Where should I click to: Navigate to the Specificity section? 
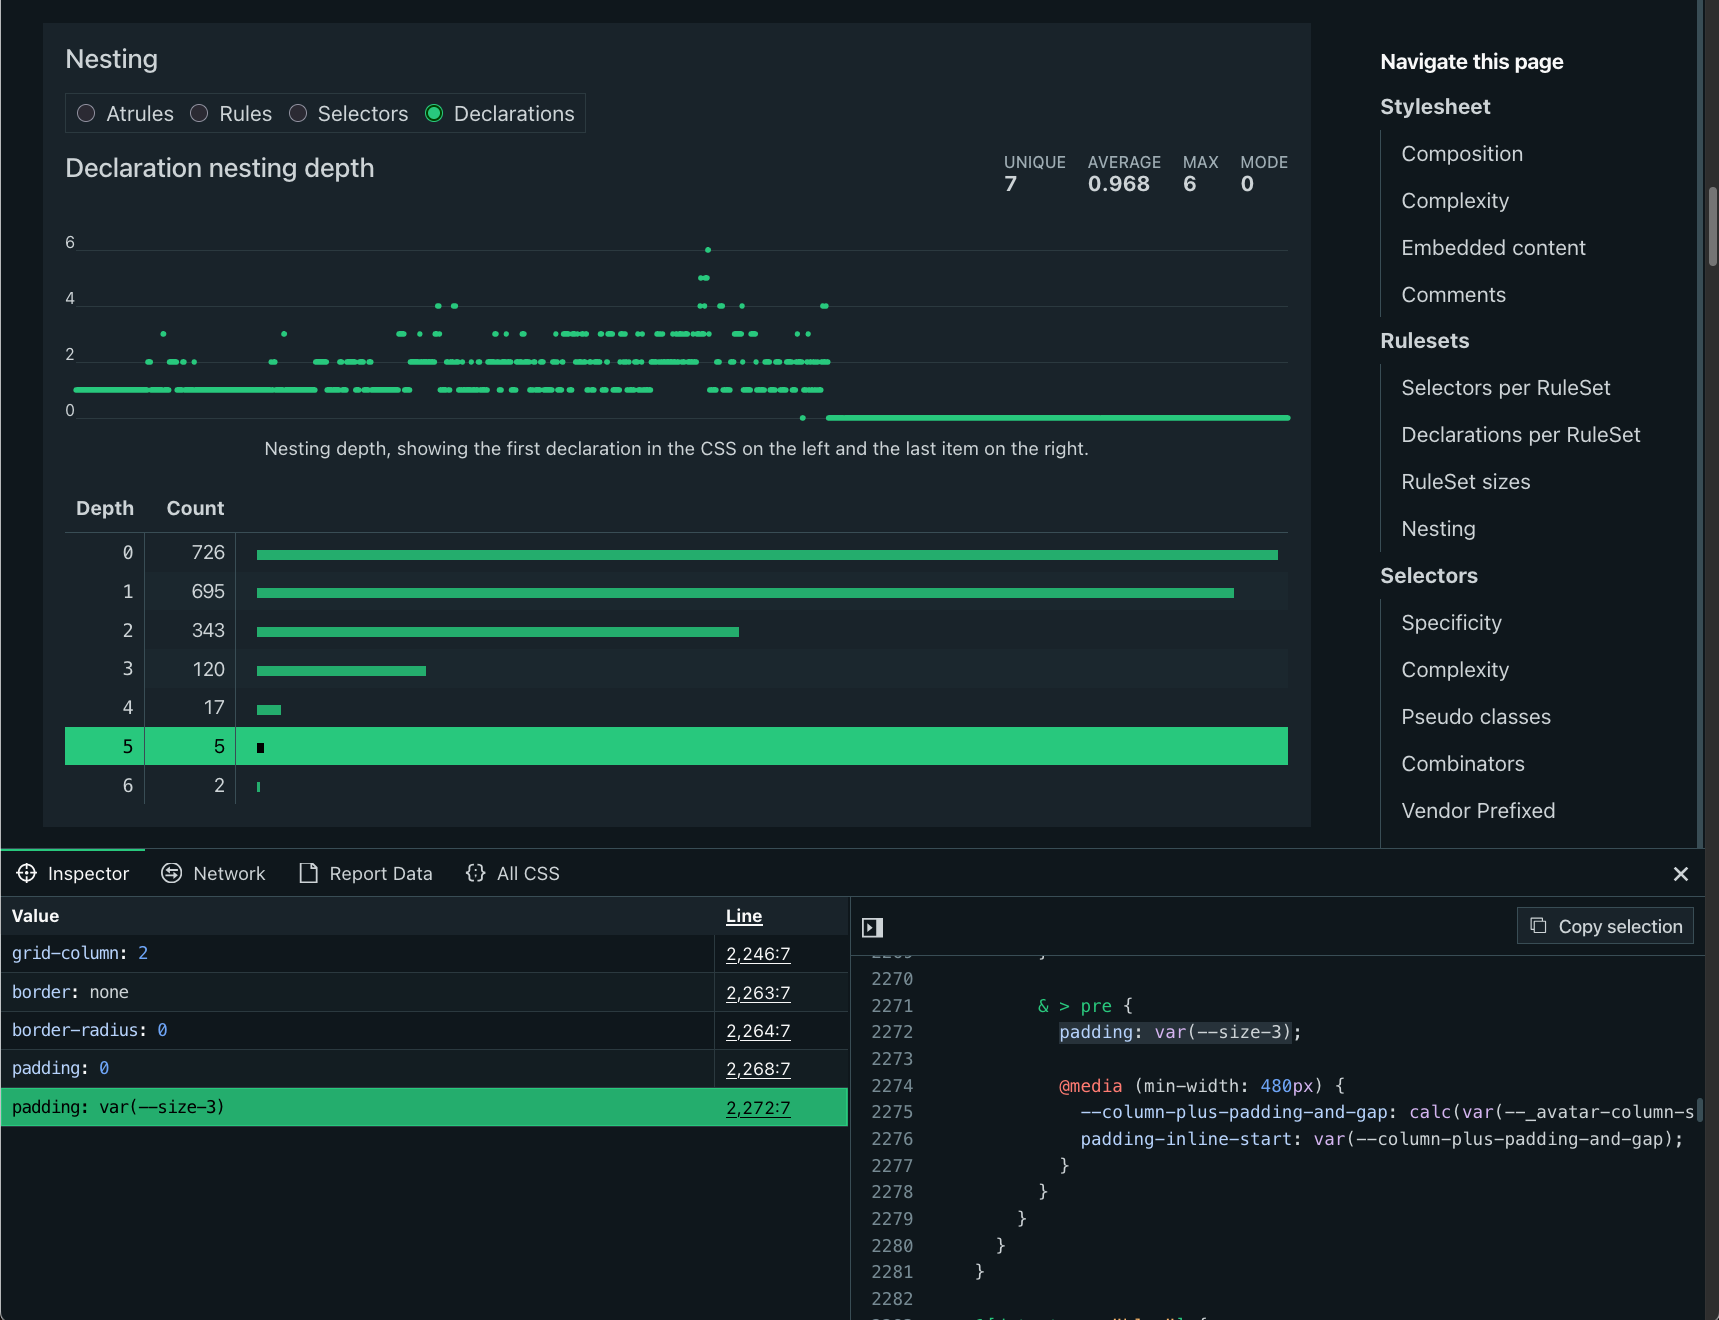point(1451,622)
